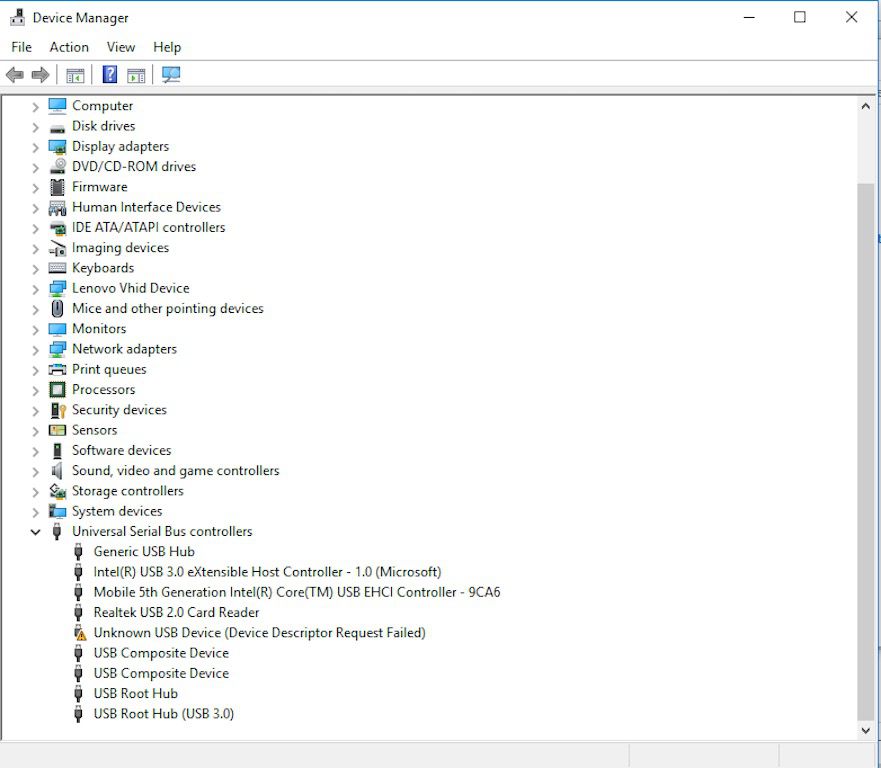This screenshot has width=881, height=768.
Task: Click the Human Interface Devices icon
Action: tap(57, 208)
